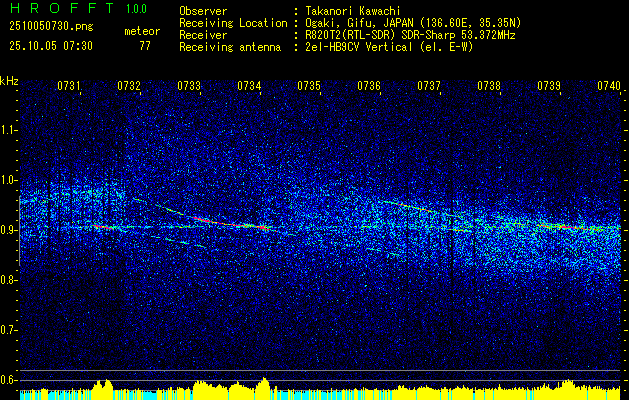Click the 0.6 kHz axis label

tap(9, 380)
